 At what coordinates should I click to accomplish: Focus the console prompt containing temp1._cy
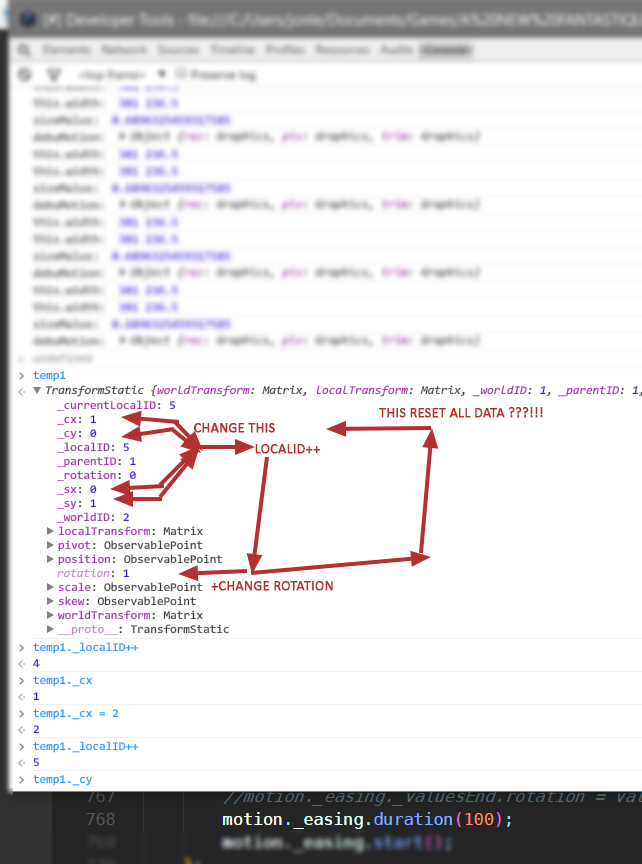click(63, 780)
